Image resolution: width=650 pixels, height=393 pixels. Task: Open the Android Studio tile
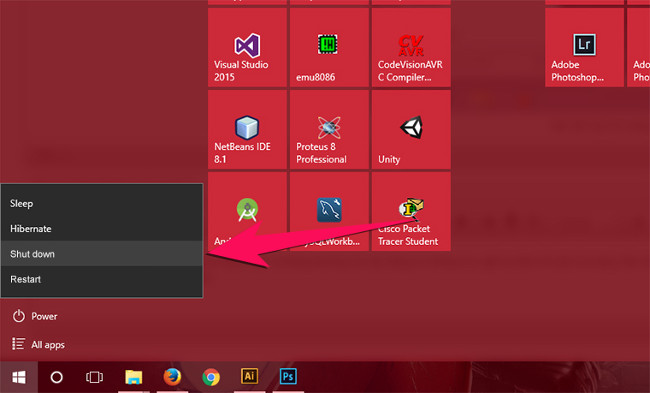click(x=247, y=211)
